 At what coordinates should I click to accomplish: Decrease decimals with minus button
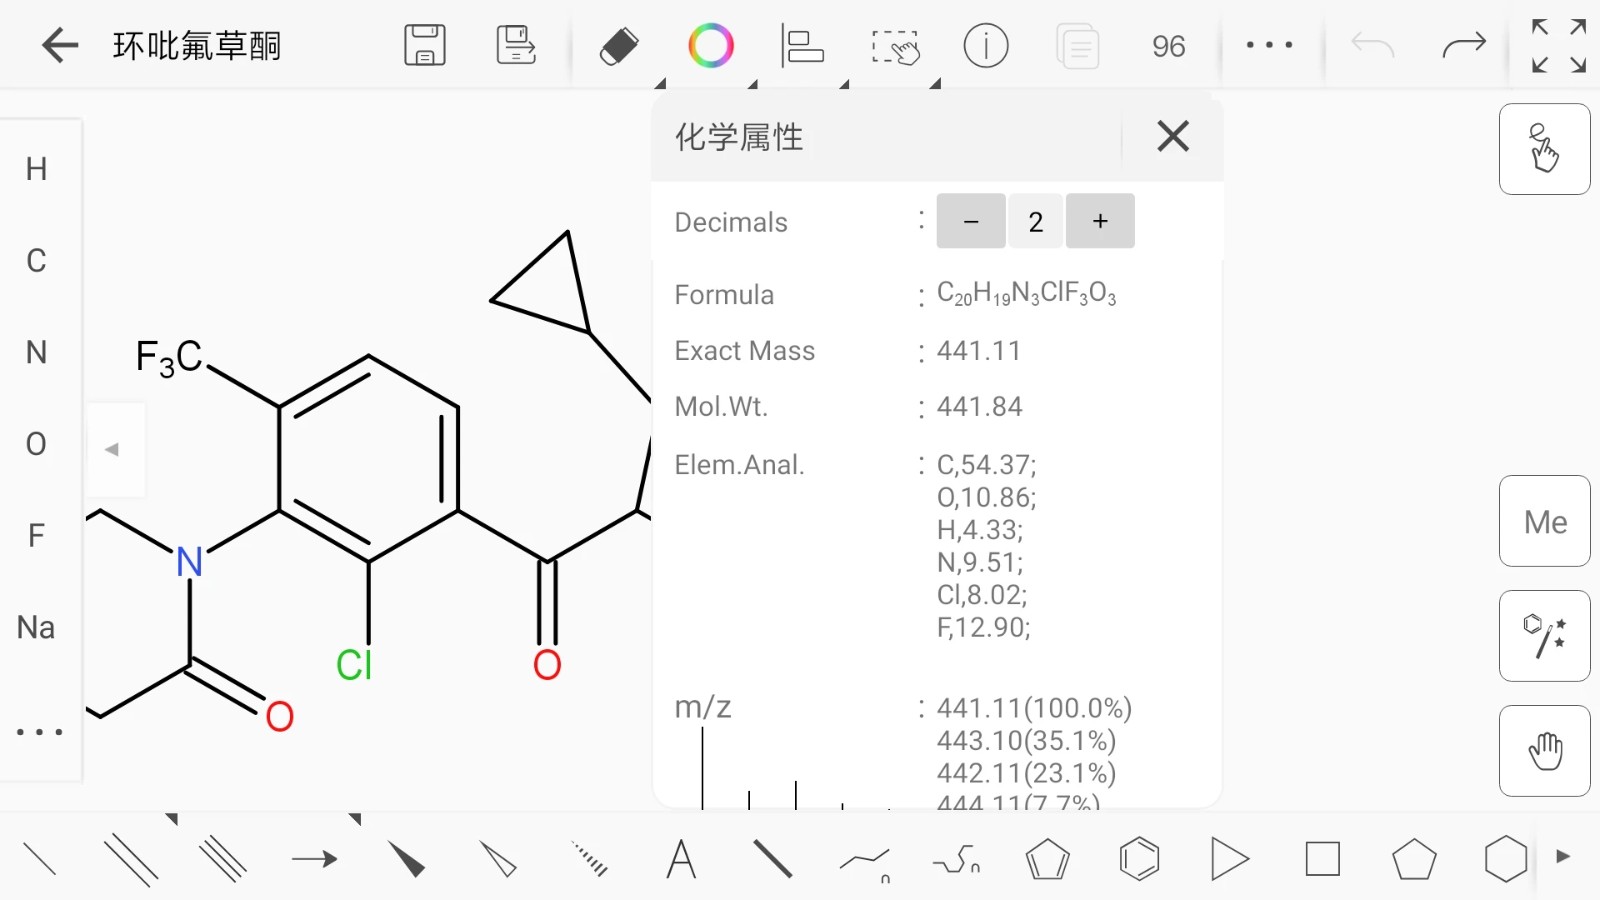pyautogui.click(x=971, y=221)
